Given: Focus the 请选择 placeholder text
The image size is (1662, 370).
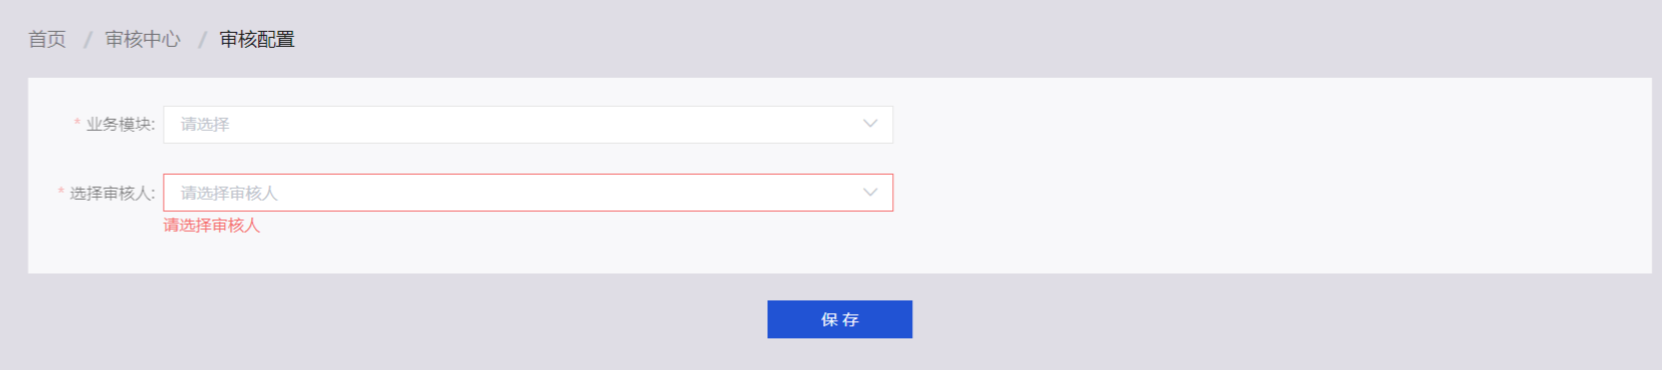Looking at the screenshot, I should [205, 124].
